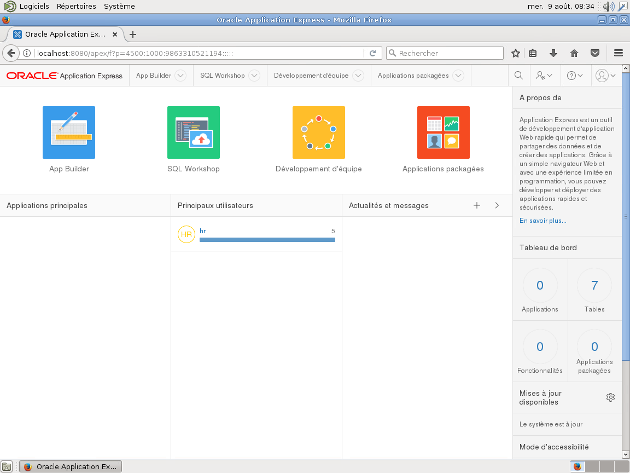Click the URL address bar field
The width and height of the screenshot is (630, 473).
[200, 53]
